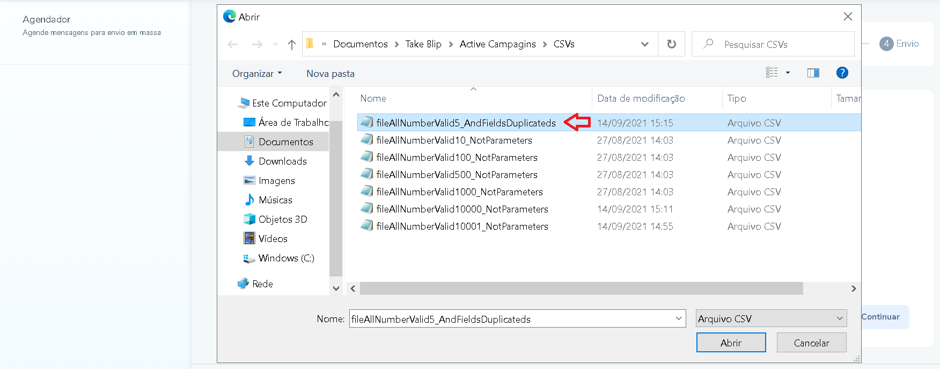The width and height of the screenshot is (940, 369).
Task: Click Nova pasta toolbar item
Action: [330, 74]
